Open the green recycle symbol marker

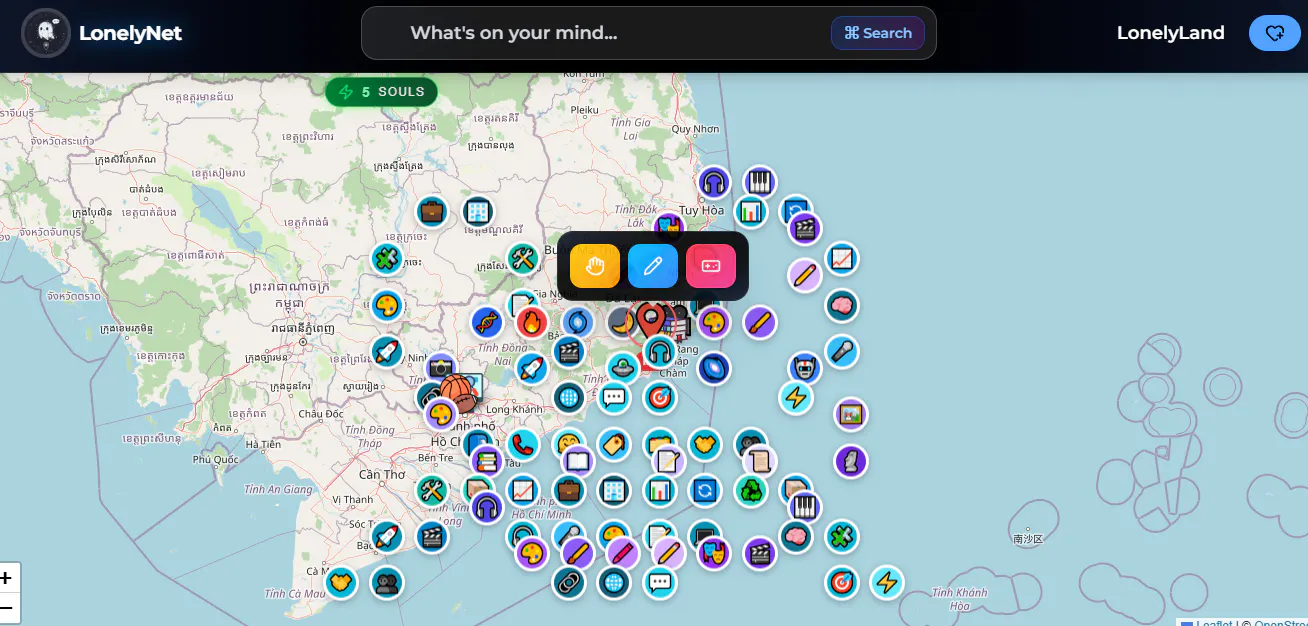(750, 490)
